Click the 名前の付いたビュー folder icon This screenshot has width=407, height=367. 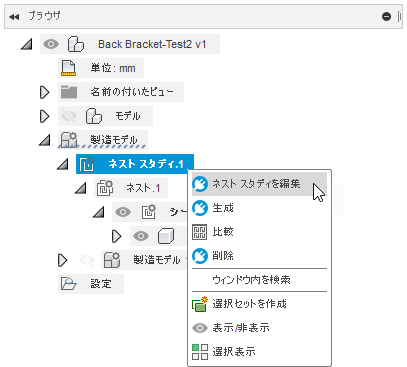coord(69,92)
